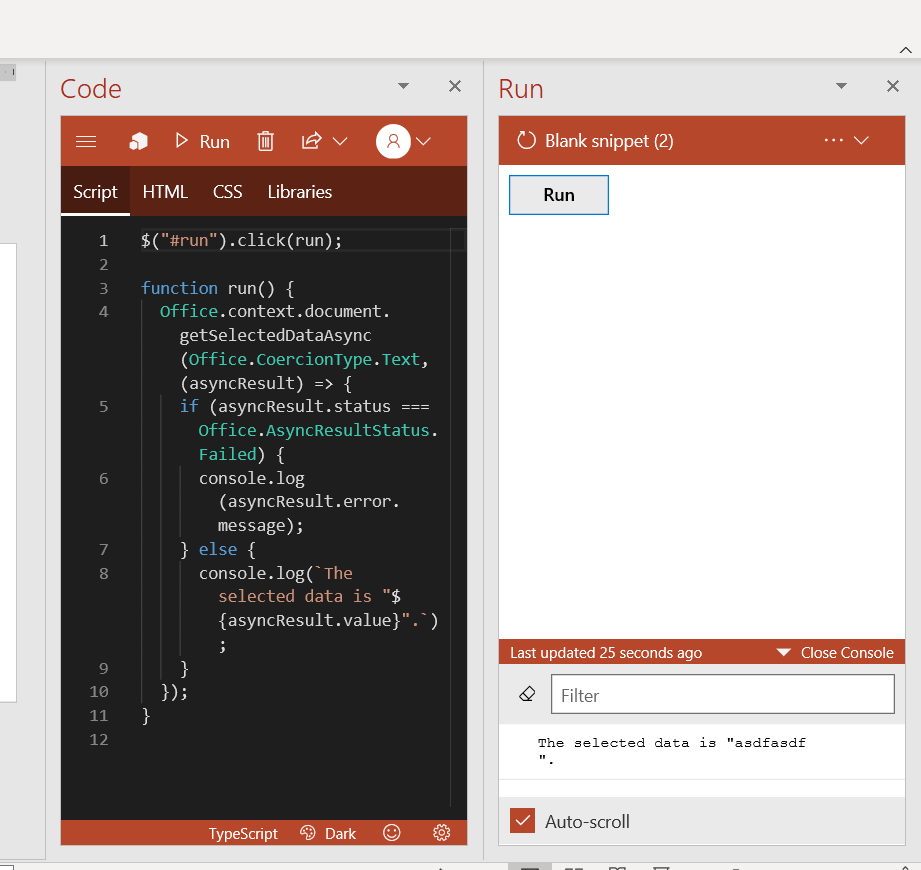The width and height of the screenshot is (921, 870).
Task: Send feedback using the smiley icon
Action: point(391,832)
